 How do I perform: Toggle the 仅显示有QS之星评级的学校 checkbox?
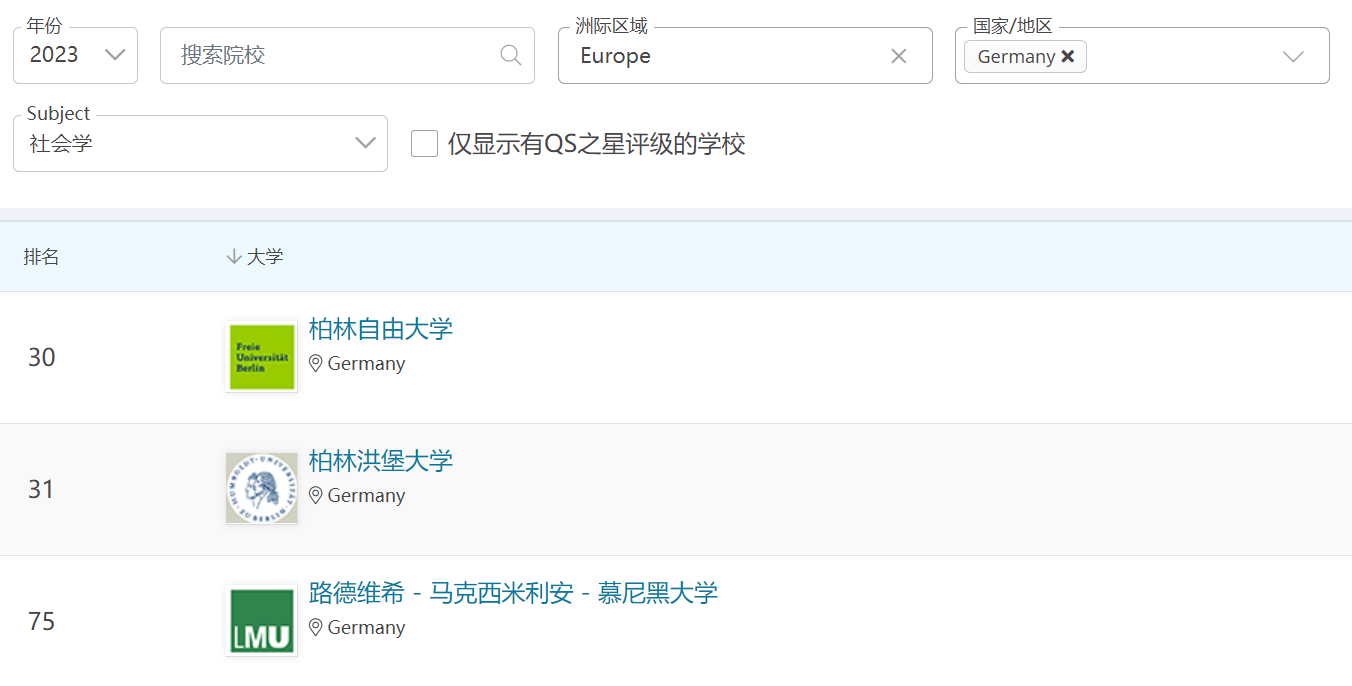tap(425, 144)
